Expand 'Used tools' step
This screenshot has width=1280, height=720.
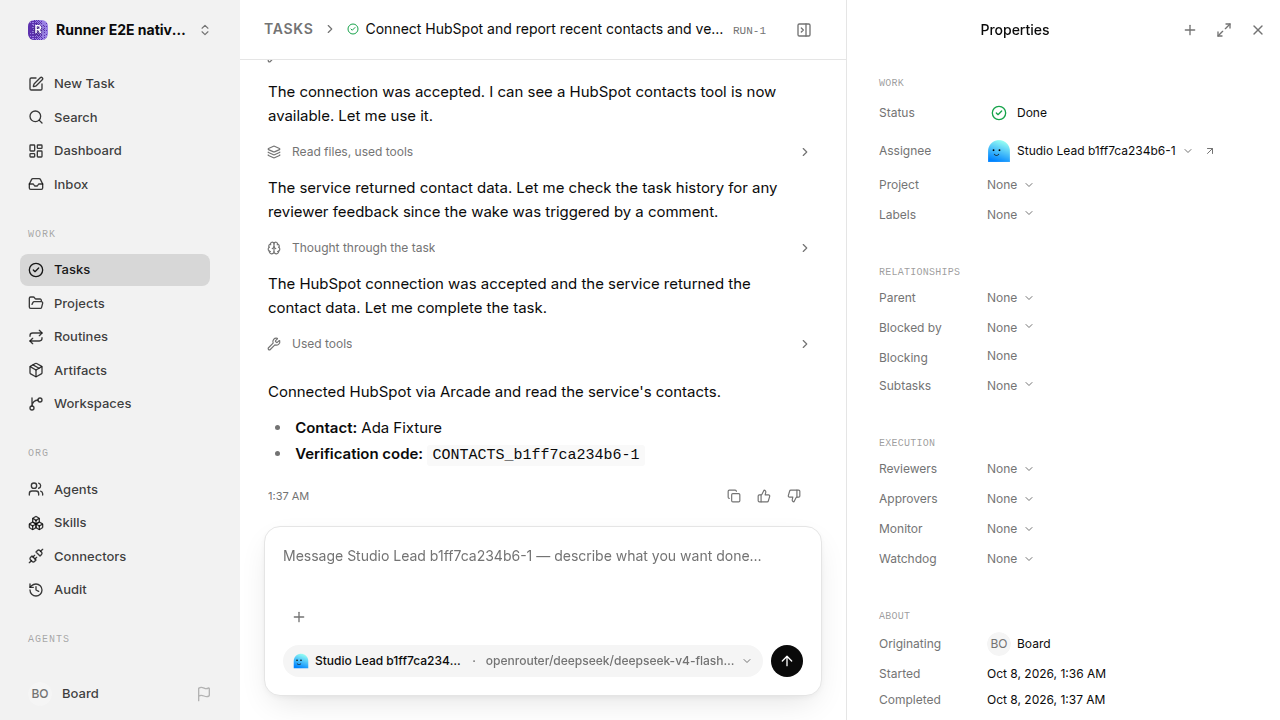pos(538,344)
